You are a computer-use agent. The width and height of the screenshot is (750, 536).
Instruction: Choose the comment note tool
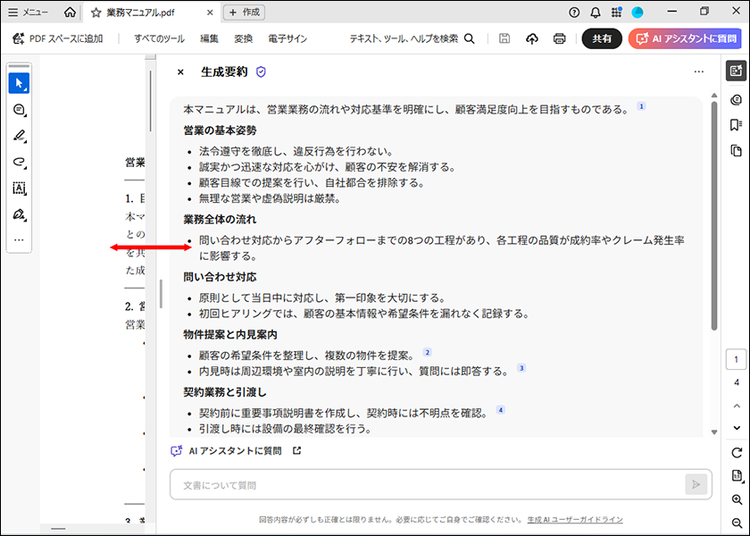click(19, 110)
